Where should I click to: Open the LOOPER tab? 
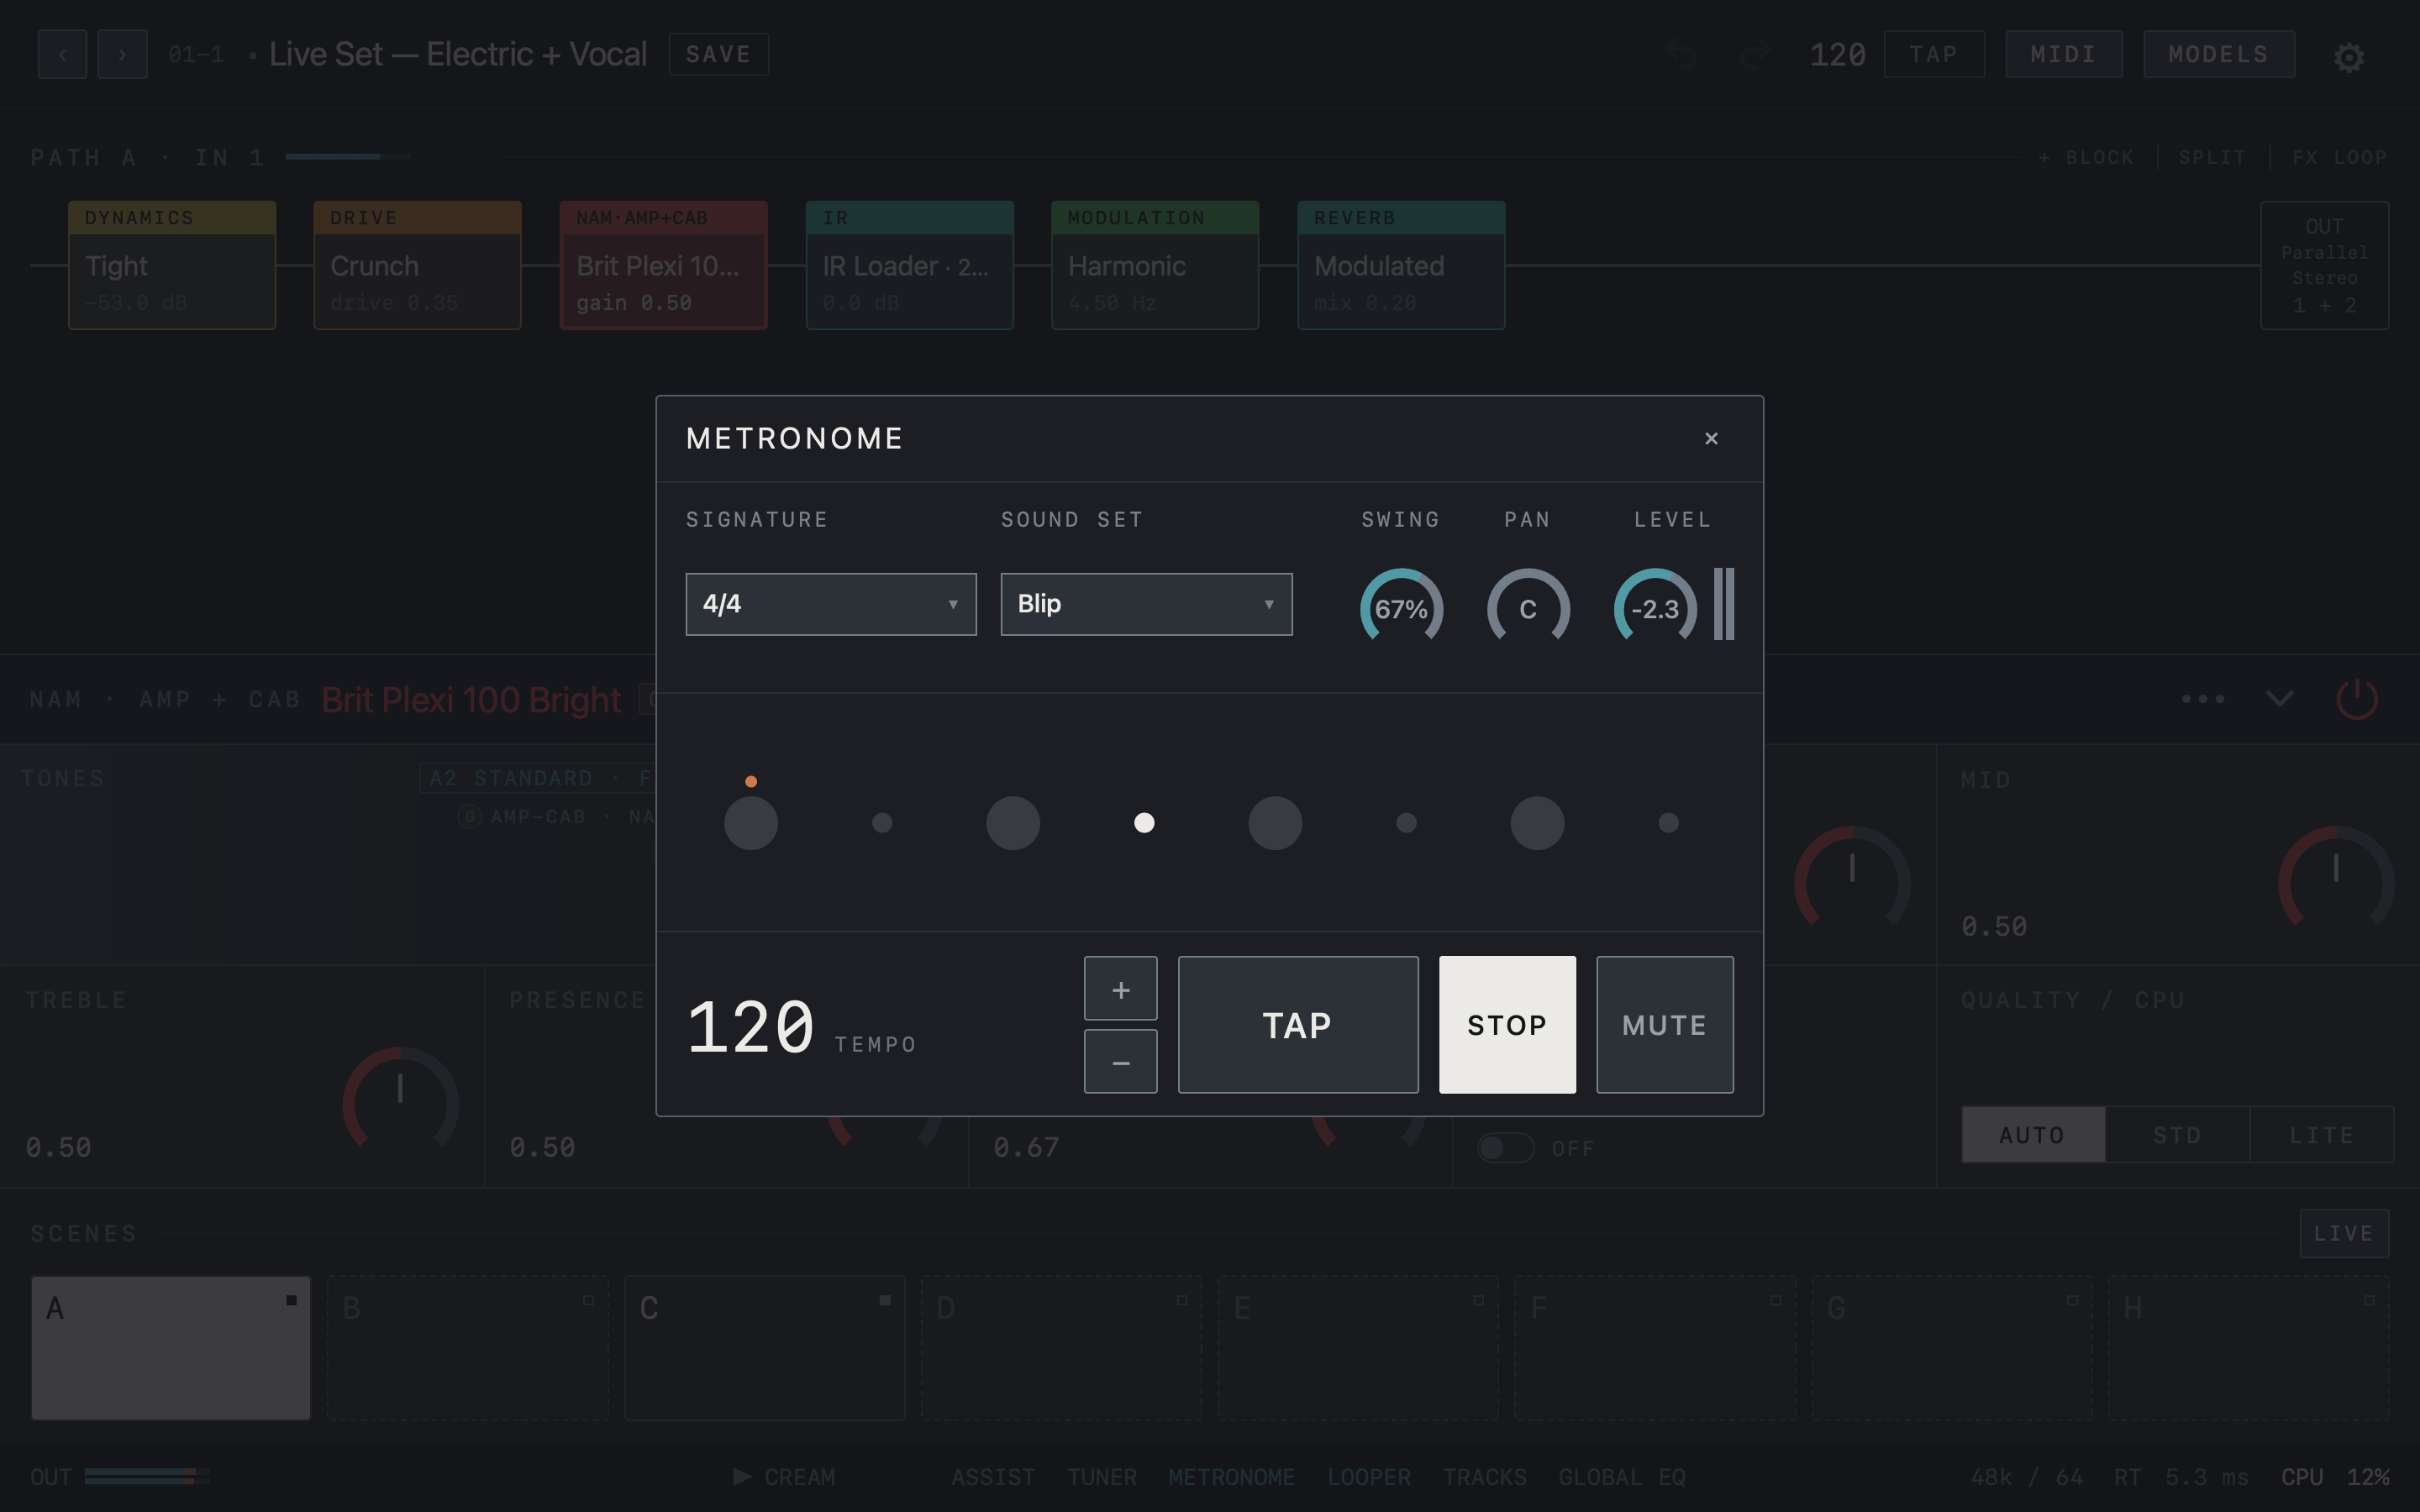click(x=1369, y=1477)
